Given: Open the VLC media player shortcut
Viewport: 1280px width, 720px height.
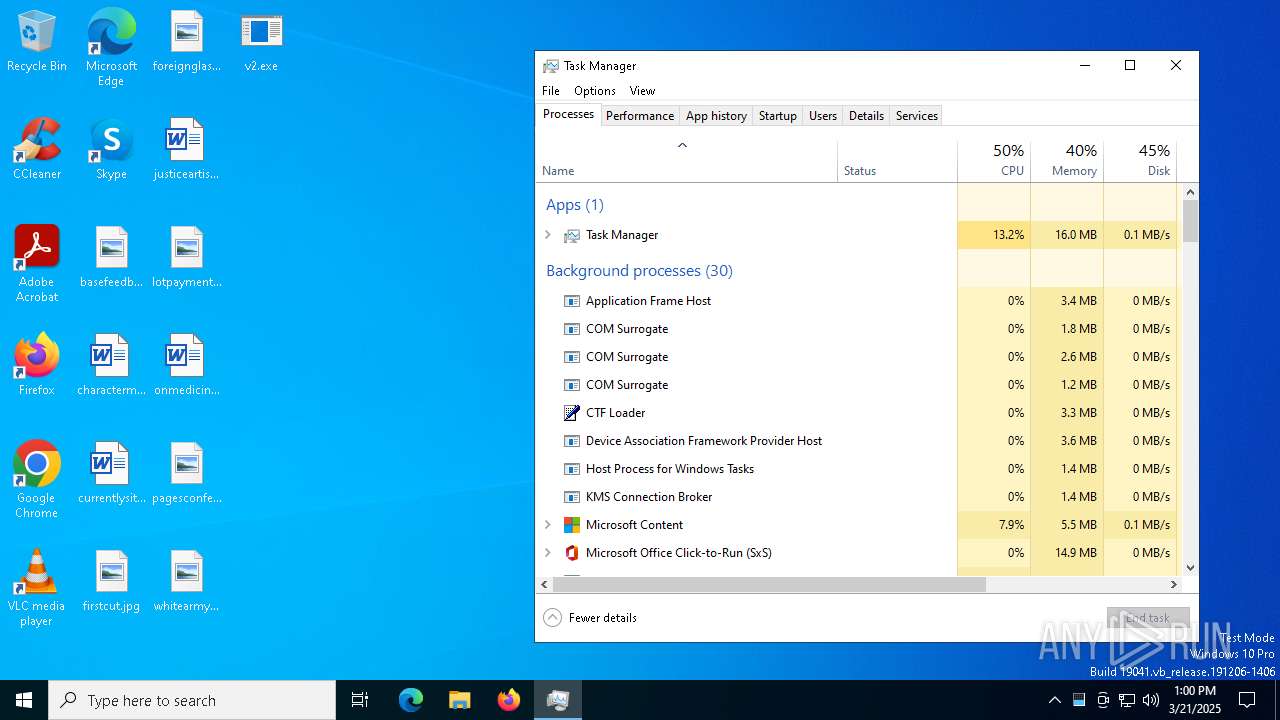Looking at the screenshot, I should (x=37, y=572).
